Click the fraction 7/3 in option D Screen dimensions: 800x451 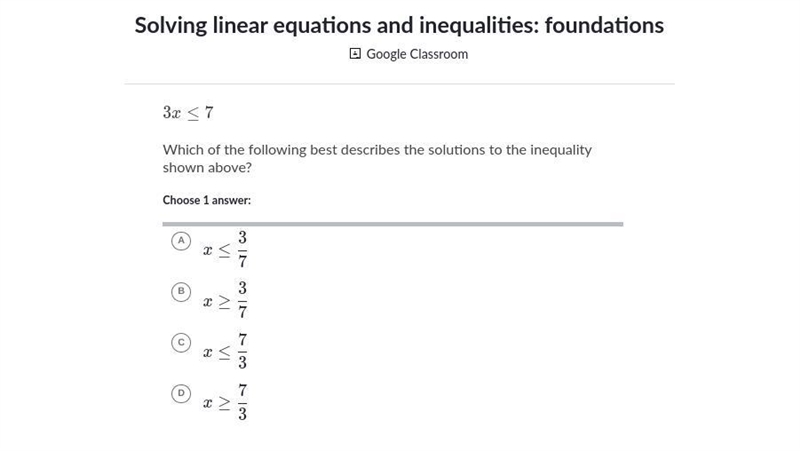pyautogui.click(x=242, y=403)
